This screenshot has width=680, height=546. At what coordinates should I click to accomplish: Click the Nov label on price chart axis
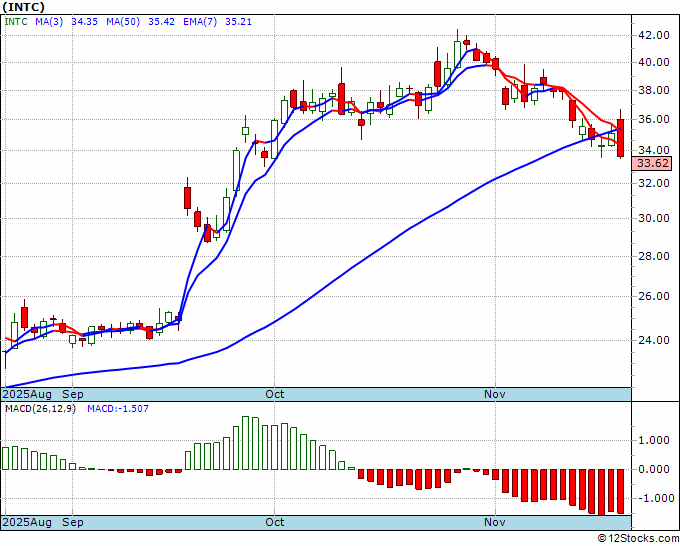495,394
